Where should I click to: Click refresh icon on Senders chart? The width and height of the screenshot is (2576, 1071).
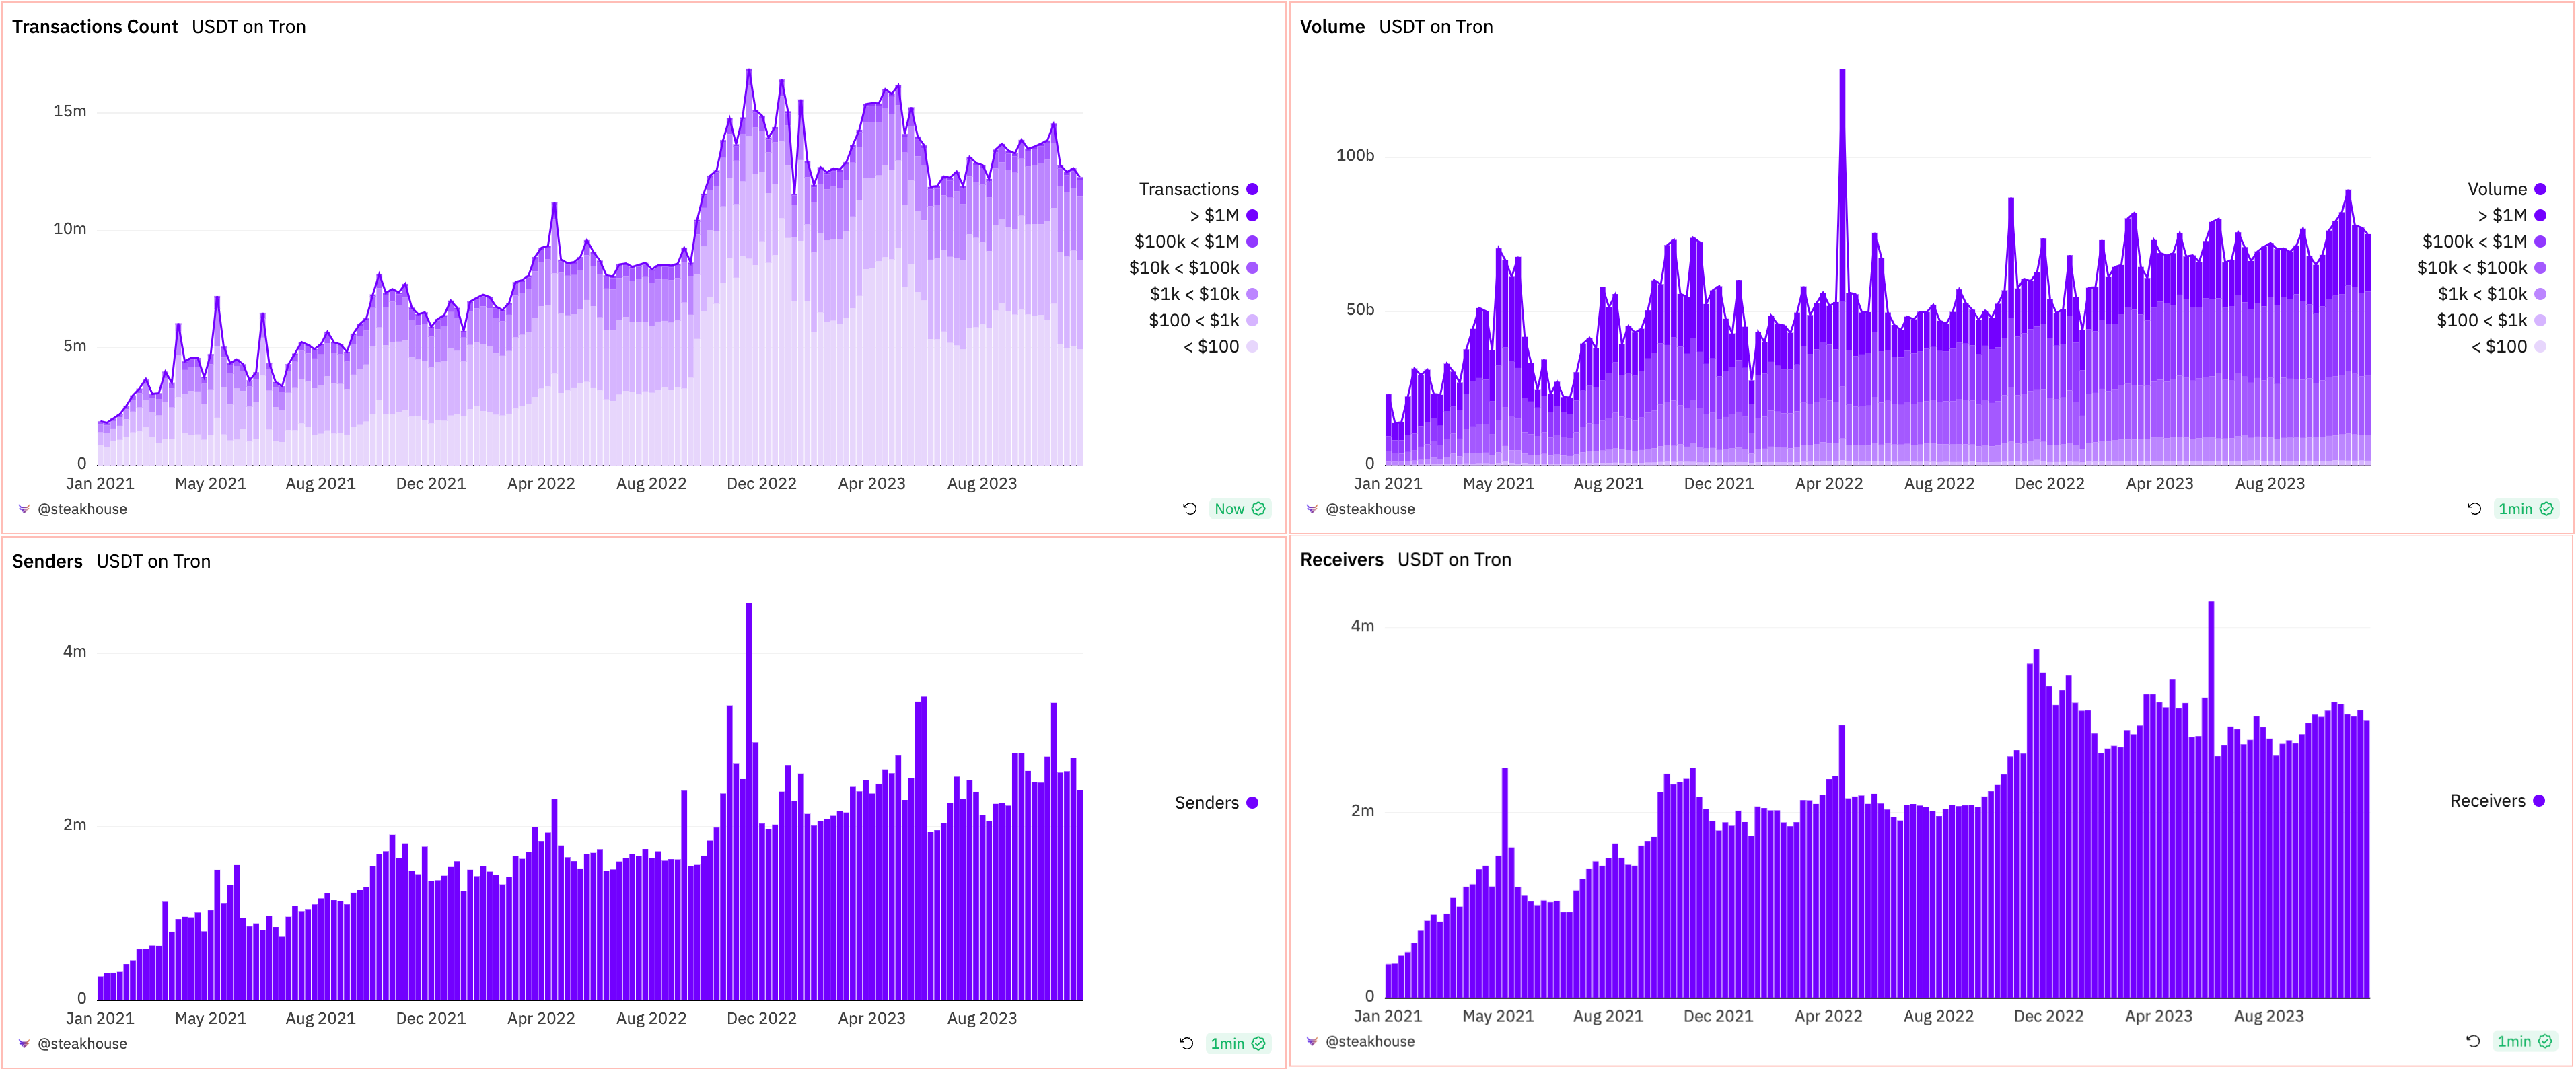click(1187, 1043)
